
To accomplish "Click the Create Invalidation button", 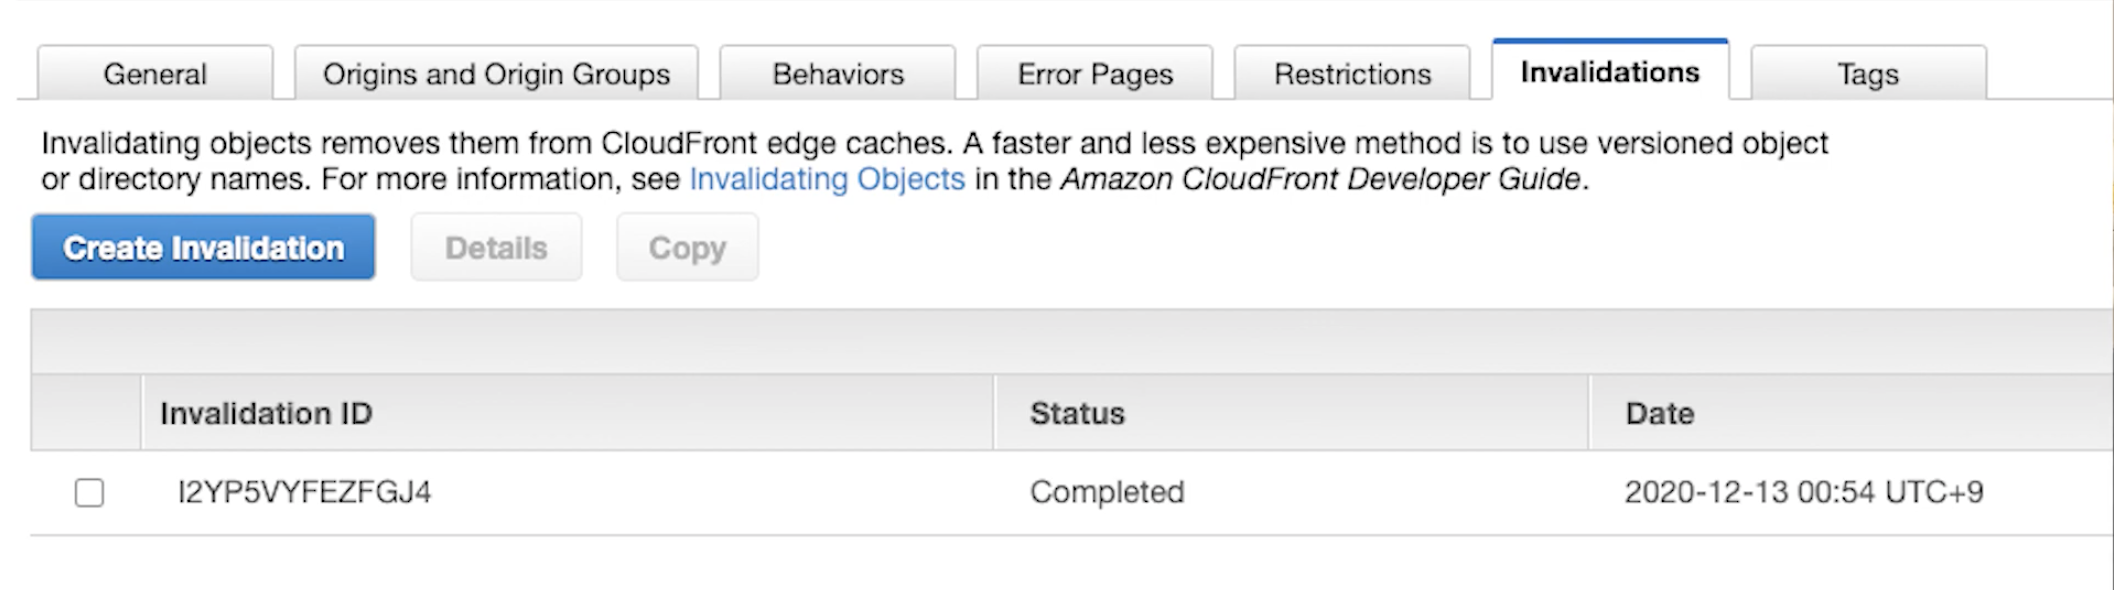I will click(x=204, y=247).
